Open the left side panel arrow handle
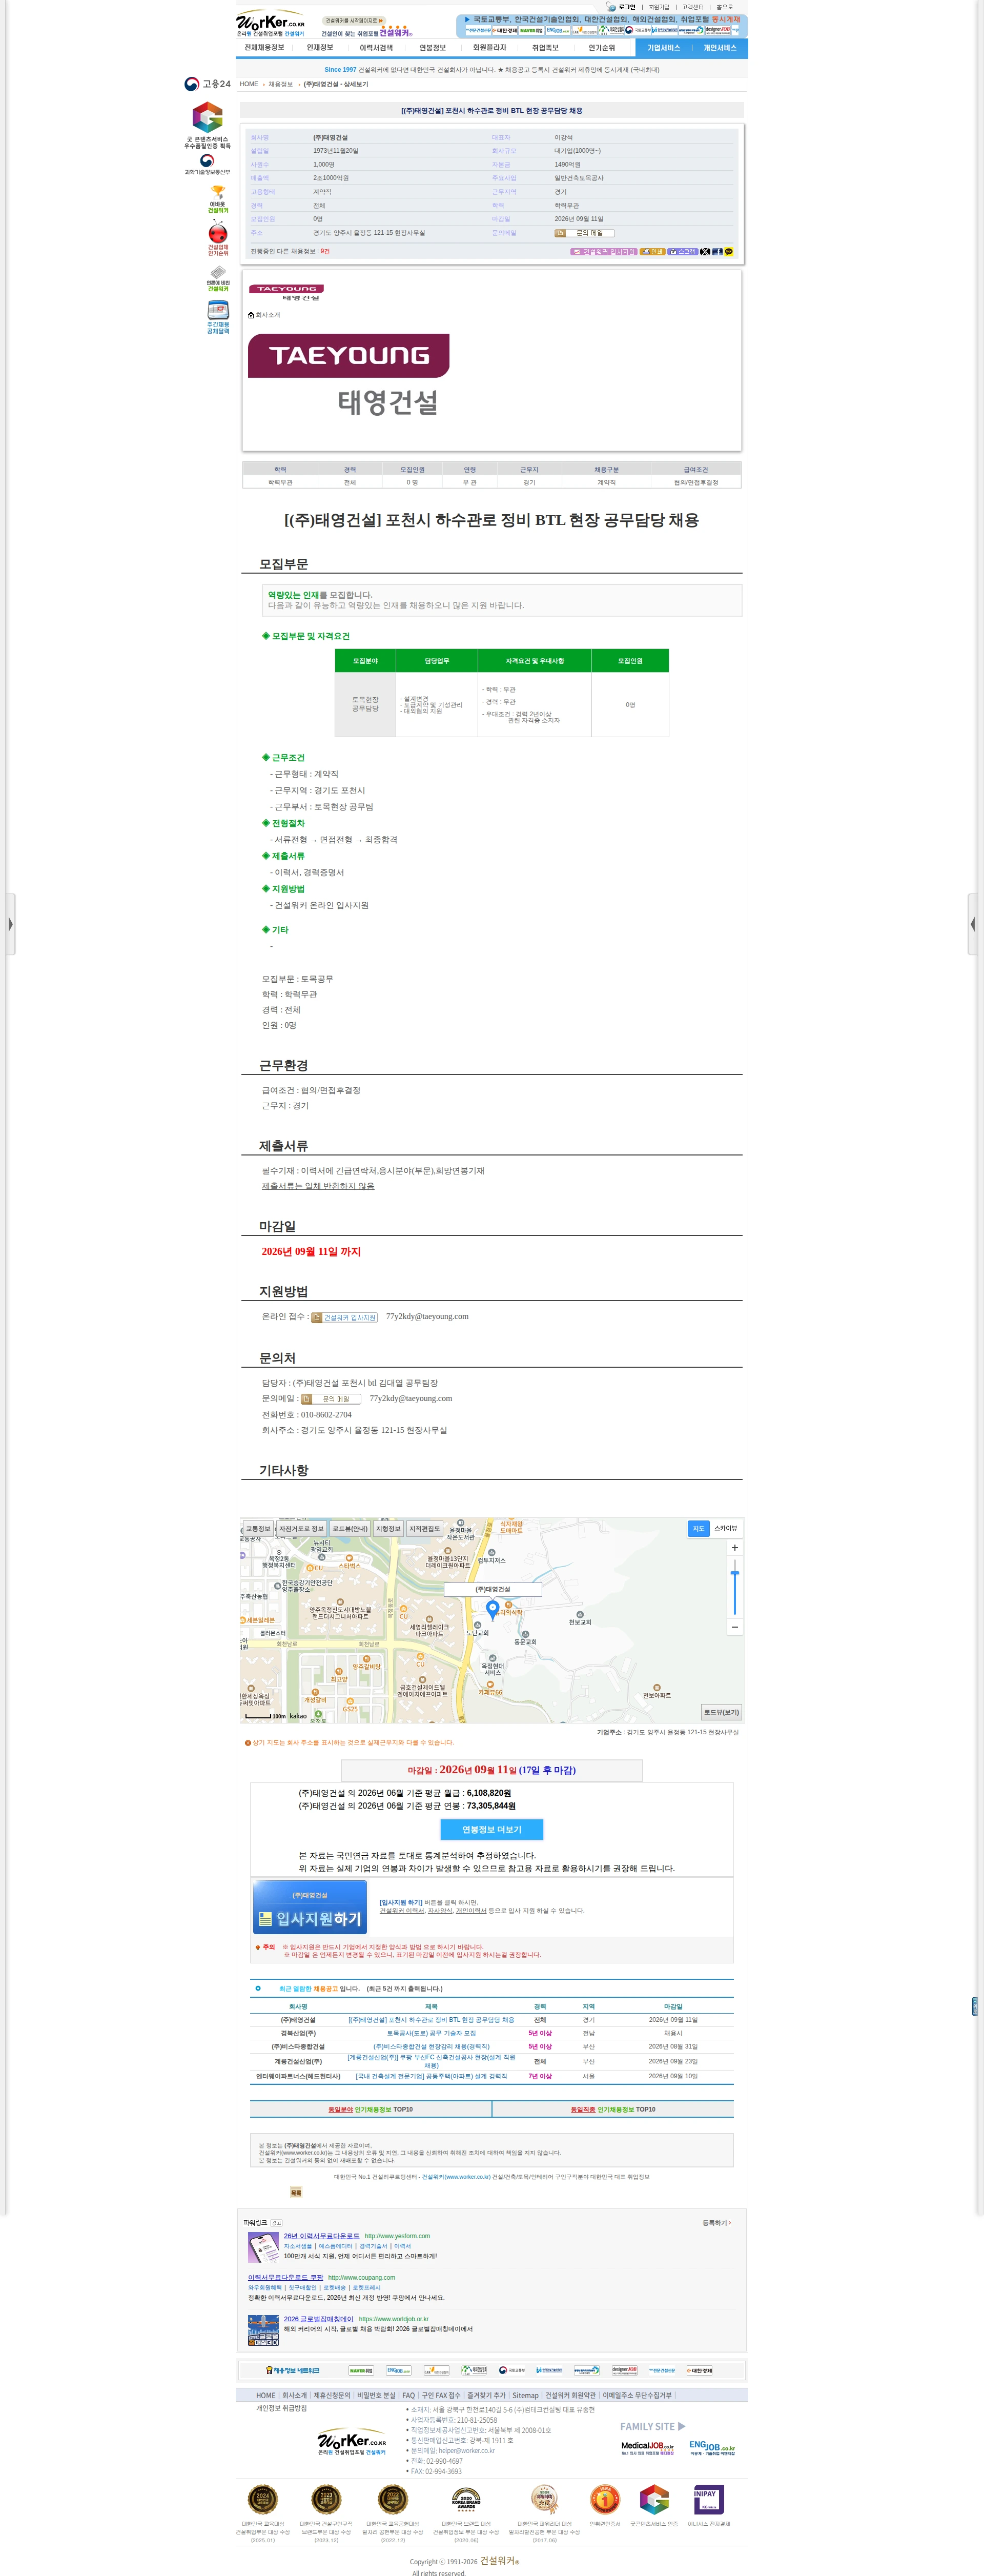984x2576 pixels. pos(10,924)
